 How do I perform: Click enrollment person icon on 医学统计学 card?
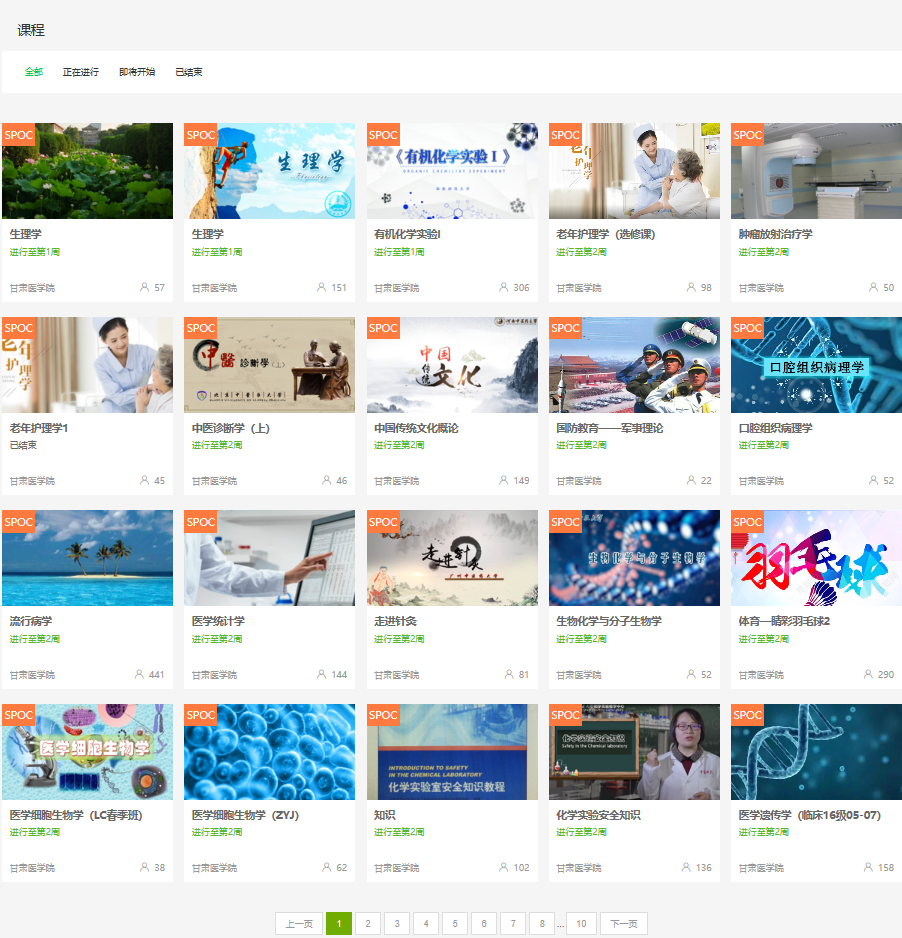point(321,674)
